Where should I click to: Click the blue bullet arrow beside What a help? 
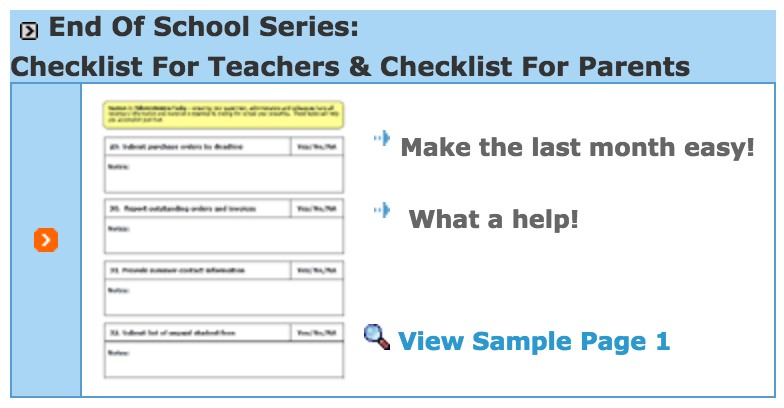click(382, 210)
